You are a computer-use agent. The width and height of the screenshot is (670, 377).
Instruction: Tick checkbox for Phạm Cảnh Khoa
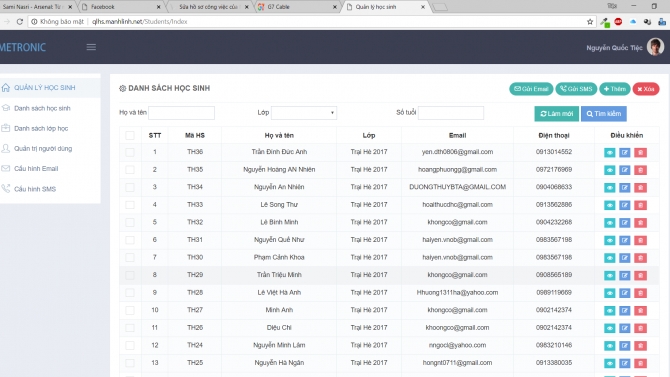pos(130,257)
